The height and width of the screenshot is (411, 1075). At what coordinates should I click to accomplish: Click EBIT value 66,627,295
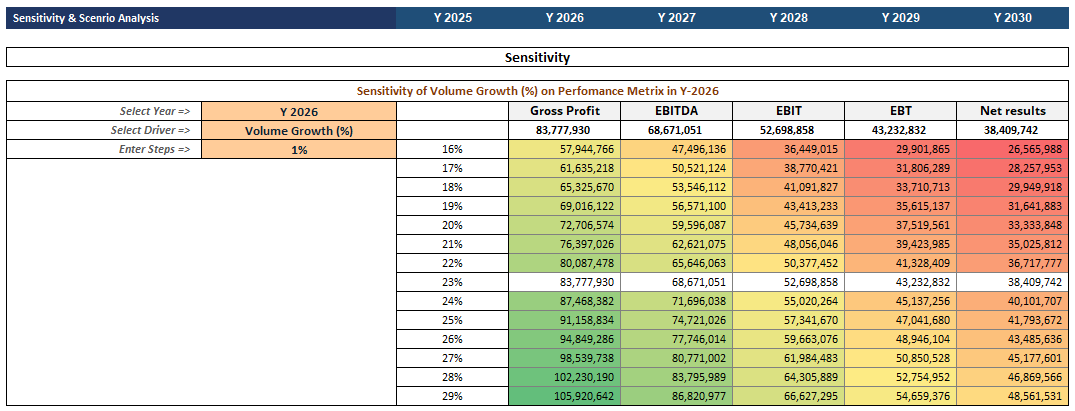pyautogui.click(x=788, y=396)
